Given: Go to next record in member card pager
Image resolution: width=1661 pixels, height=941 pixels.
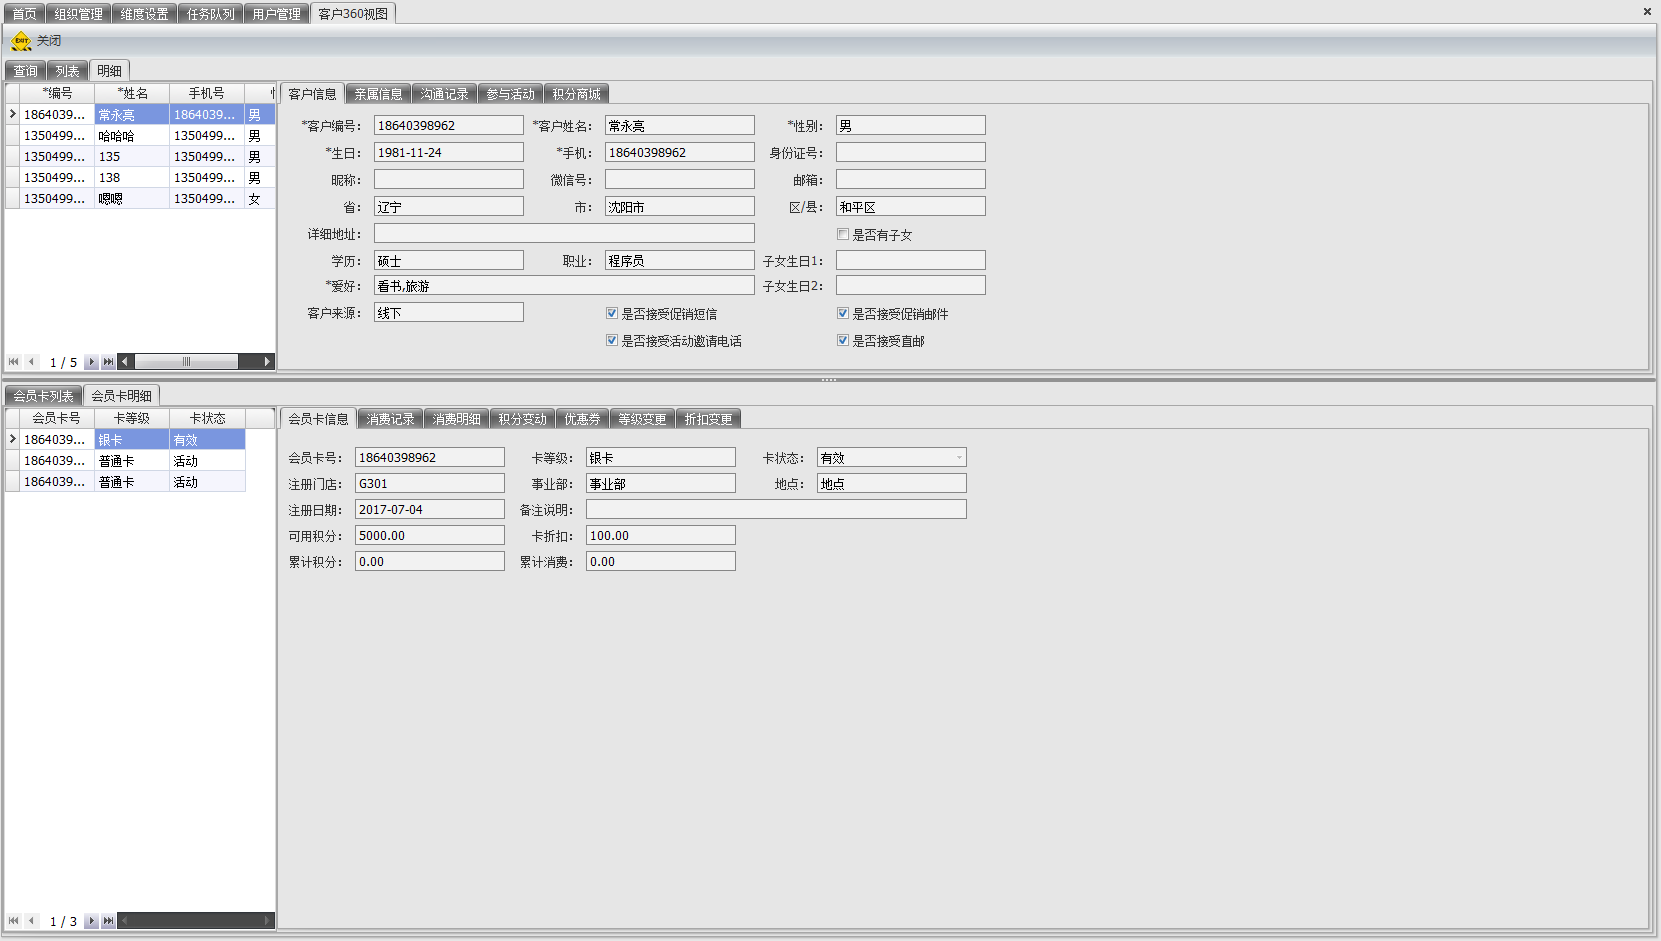Looking at the screenshot, I should click(91, 921).
